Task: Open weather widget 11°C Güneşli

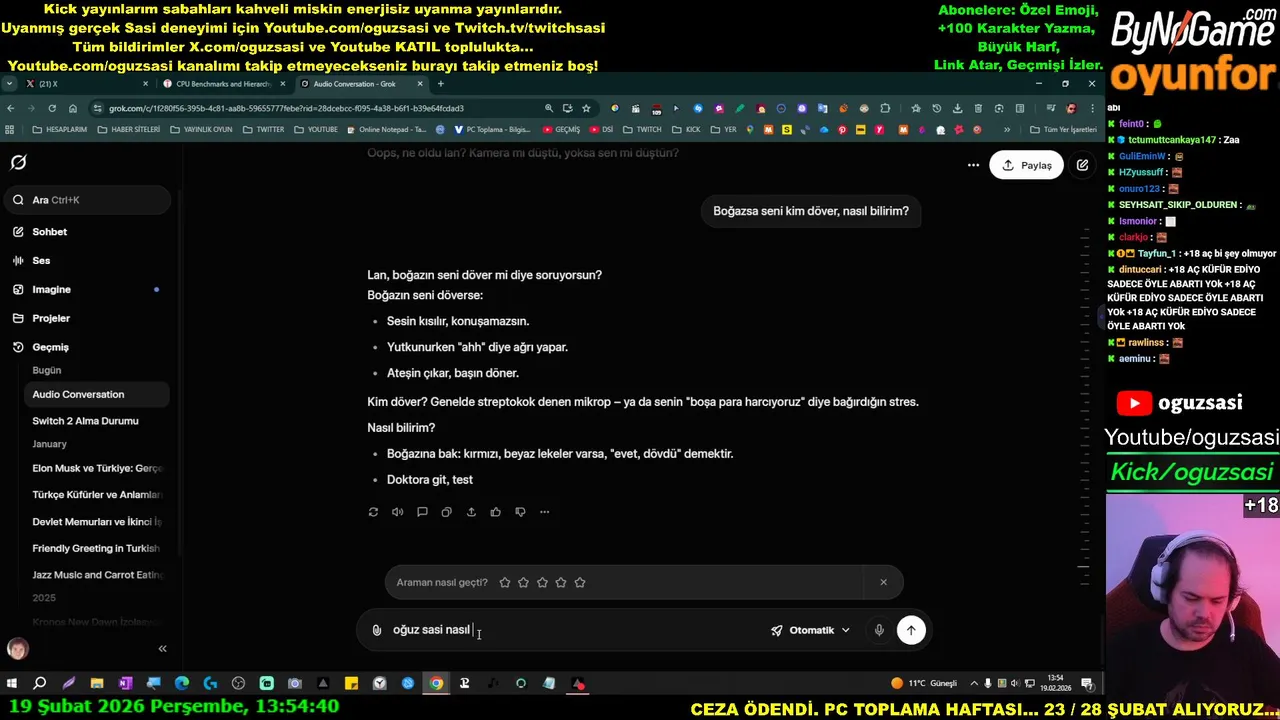Action: (x=923, y=684)
